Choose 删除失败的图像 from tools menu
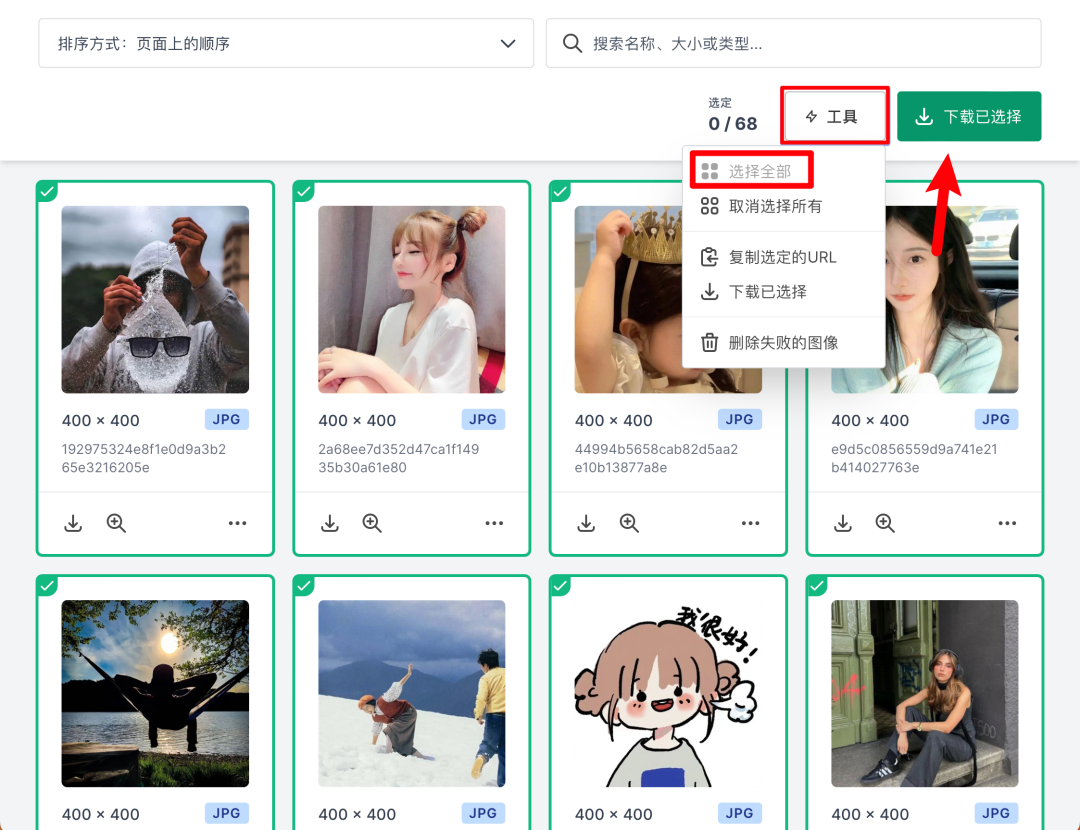The width and height of the screenshot is (1080, 830). point(783,342)
